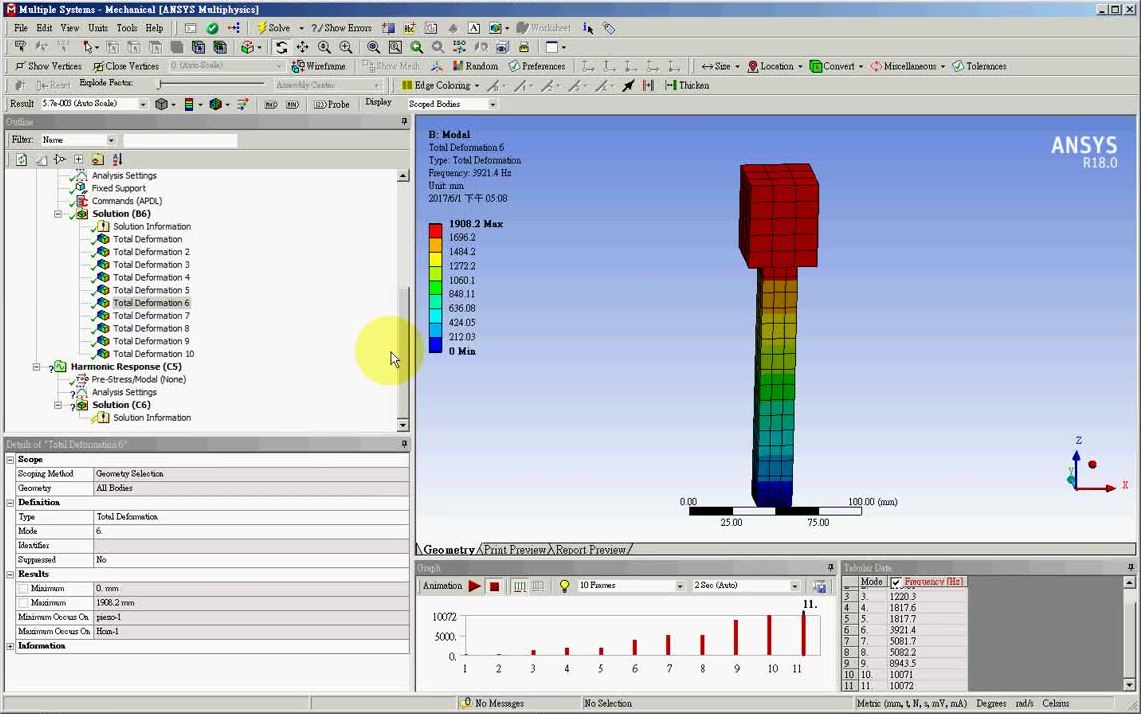Open the Result scale dropdown
The image size is (1141, 714).
click(x=143, y=104)
